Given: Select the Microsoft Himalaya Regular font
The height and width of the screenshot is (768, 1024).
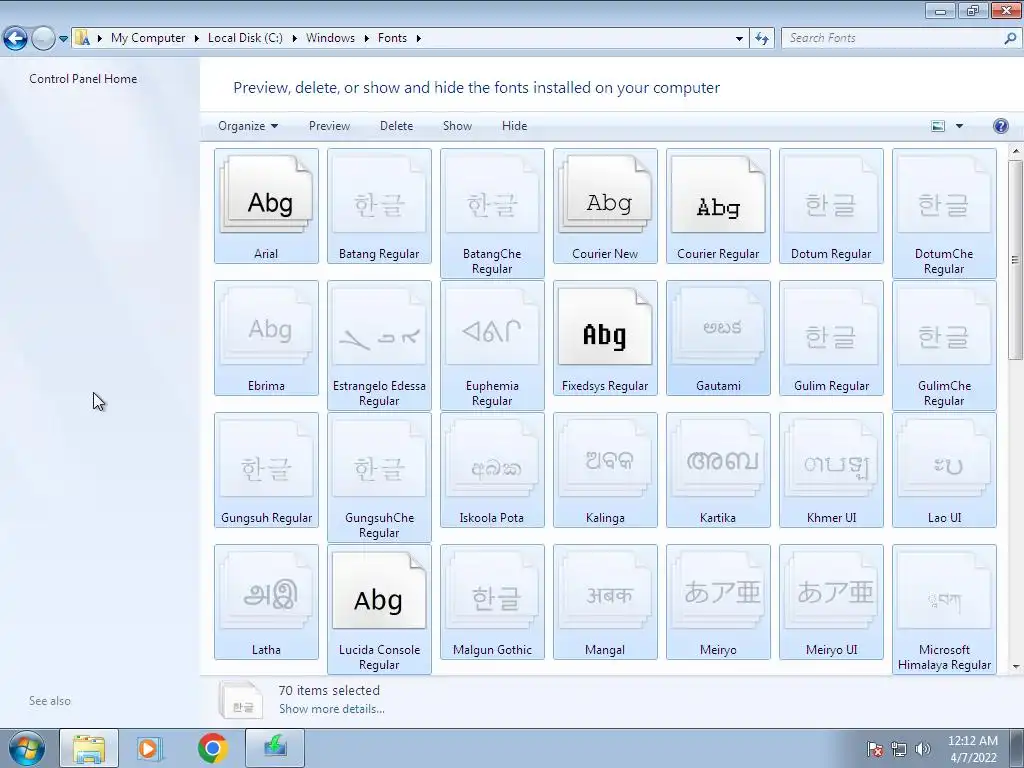Looking at the screenshot, I should pos(944,609).
